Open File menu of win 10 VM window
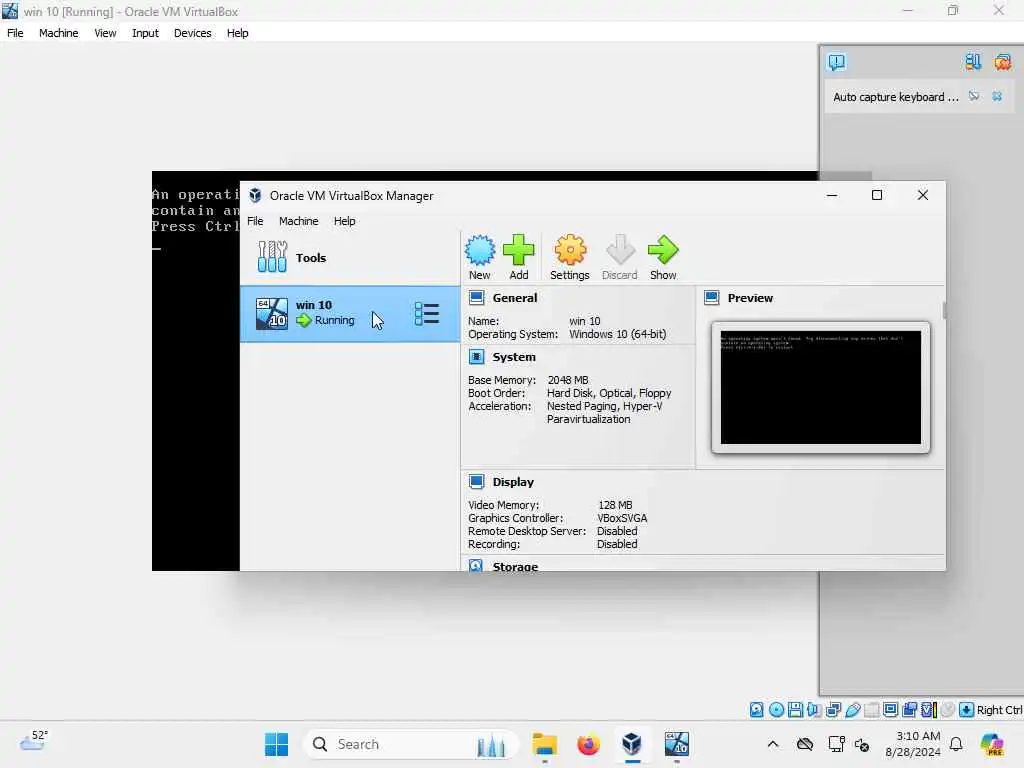Image resolution: width=1024 pixels, height=768 pixels. pyautogui.click(x=15, y=33)
